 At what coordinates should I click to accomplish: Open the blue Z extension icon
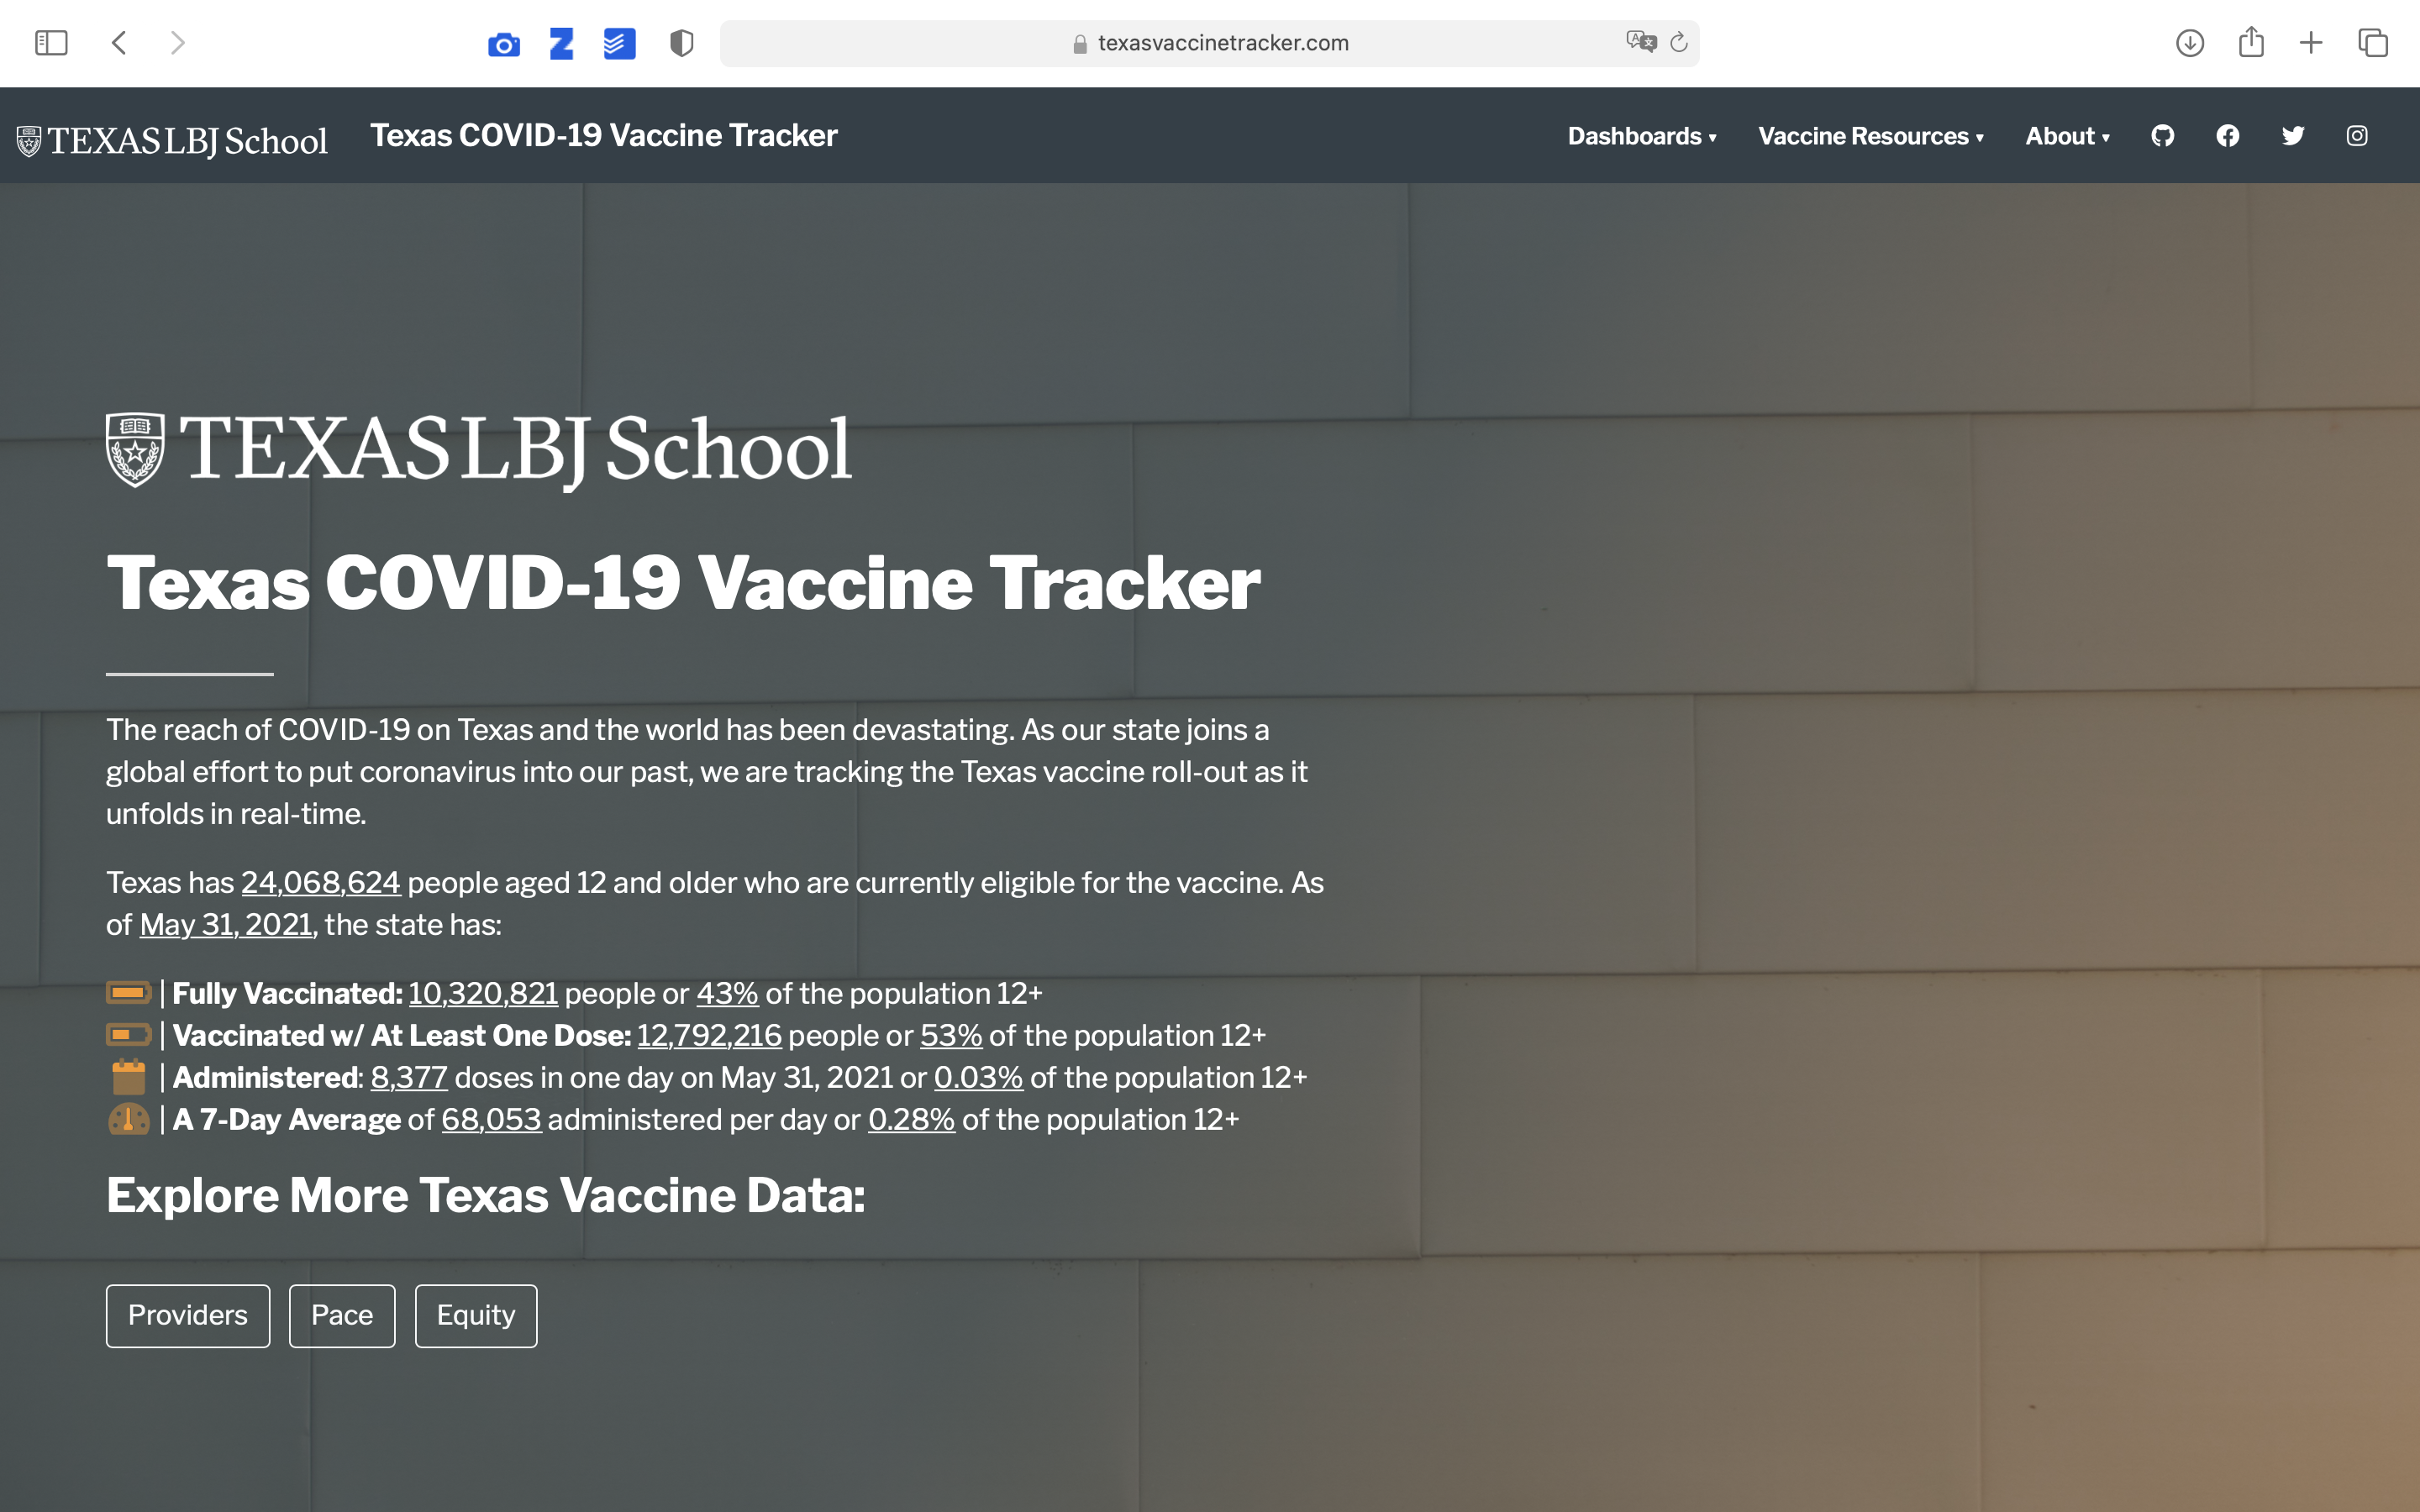562,44
